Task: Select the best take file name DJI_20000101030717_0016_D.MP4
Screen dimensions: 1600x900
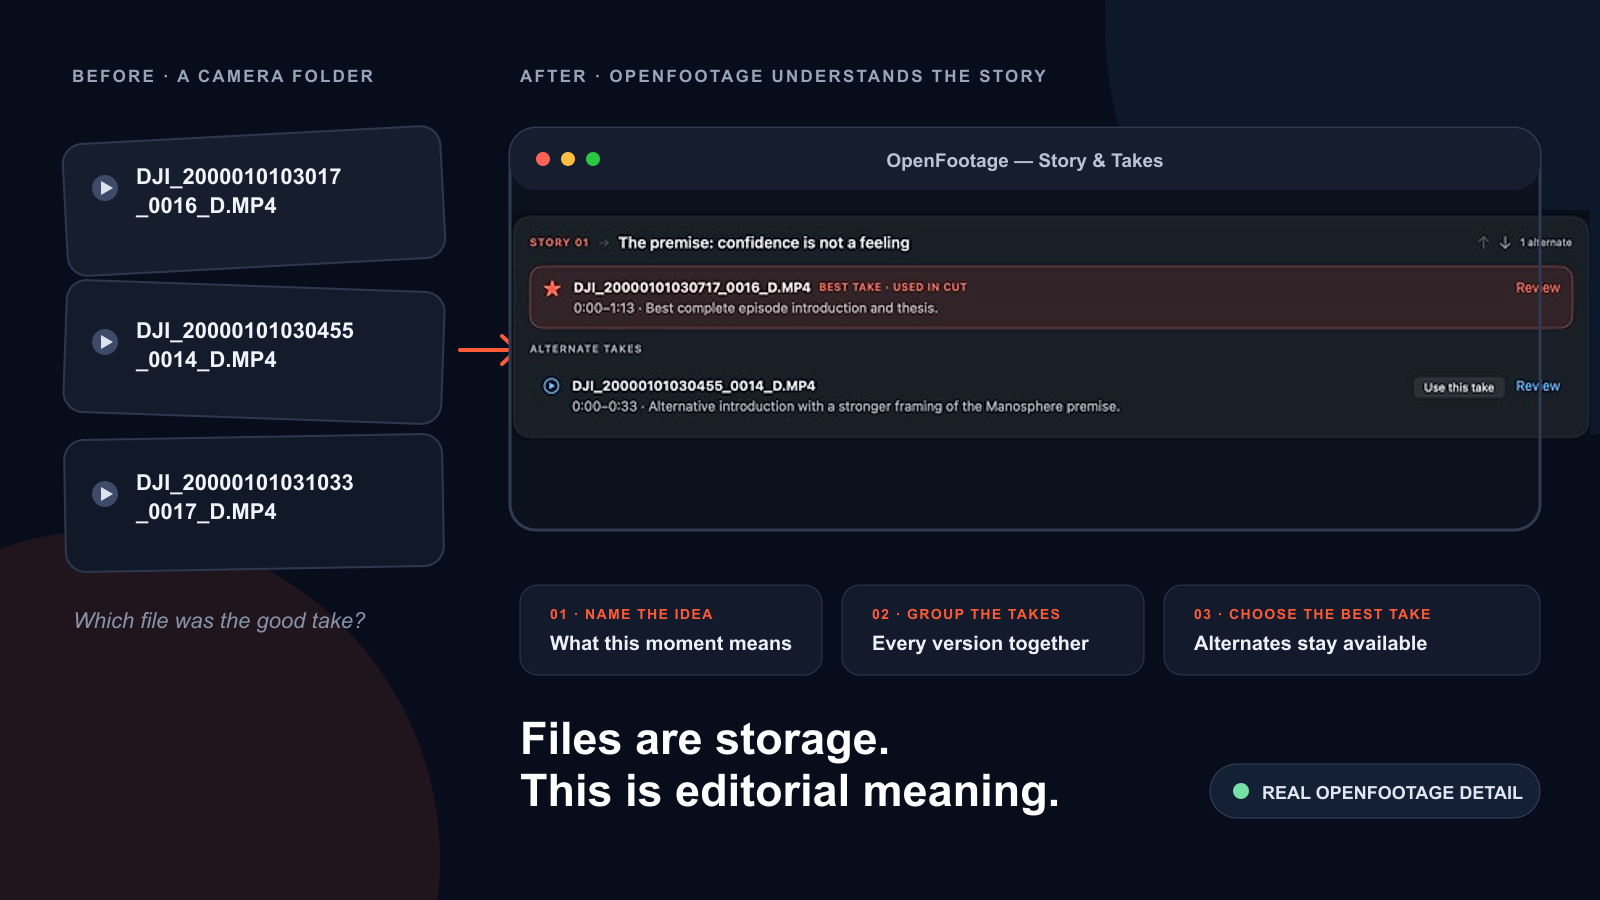Action: click(692, 288)
